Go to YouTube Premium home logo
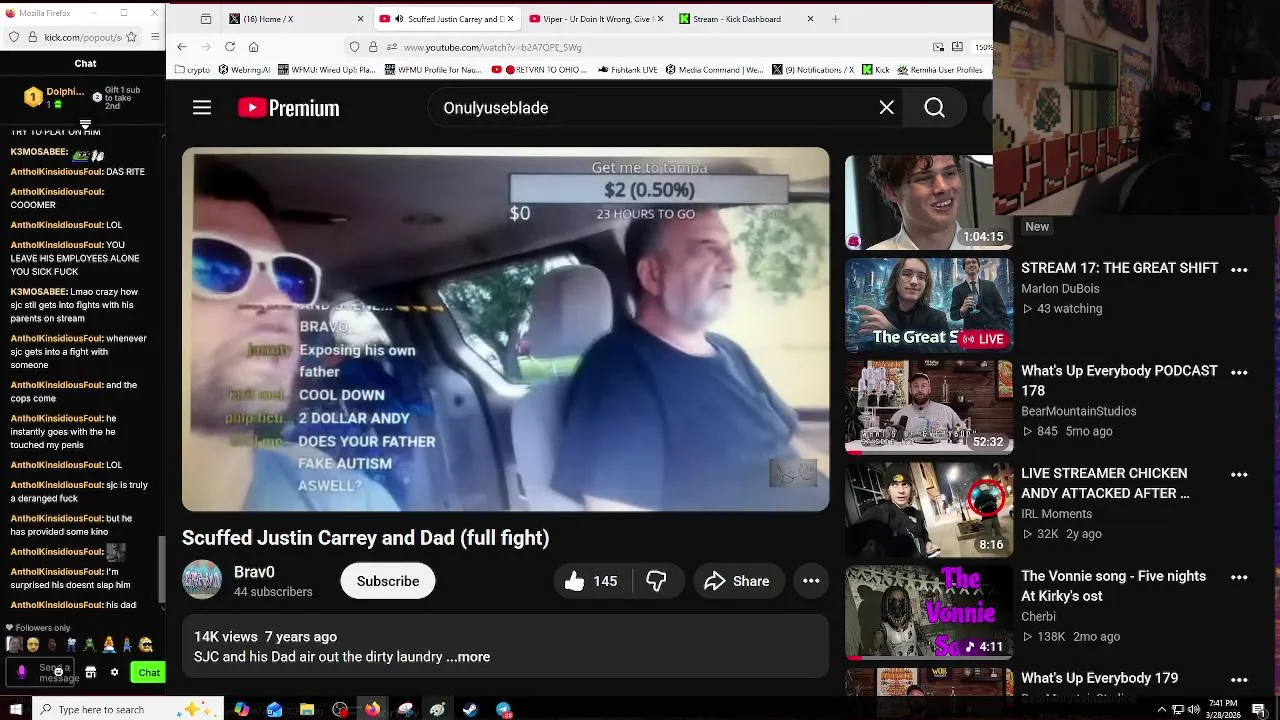1280x720 pixels. click(x=289, y=108)
